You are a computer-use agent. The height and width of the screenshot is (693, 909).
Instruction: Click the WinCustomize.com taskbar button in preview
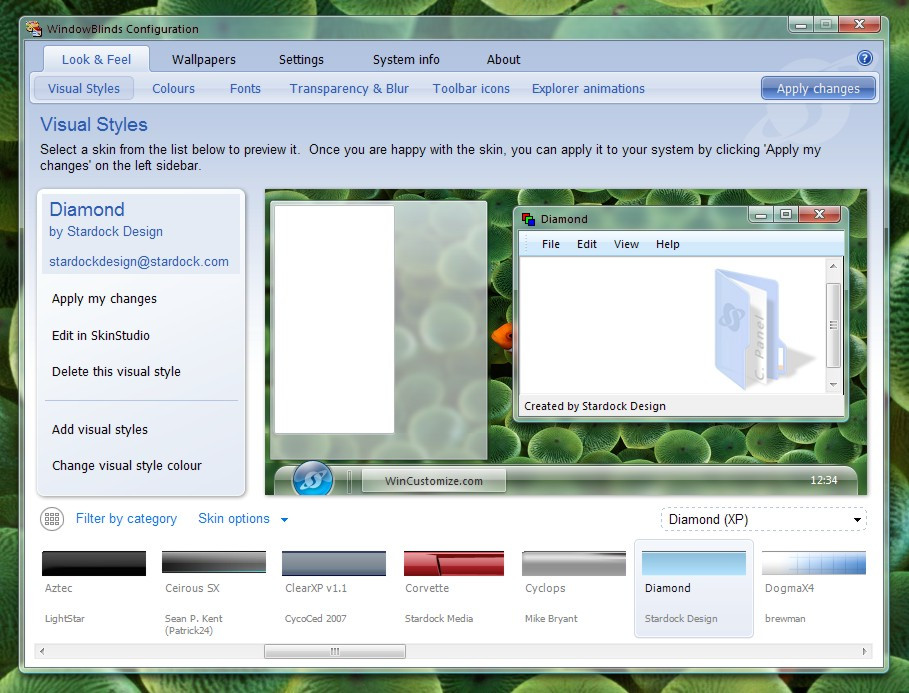434,481
